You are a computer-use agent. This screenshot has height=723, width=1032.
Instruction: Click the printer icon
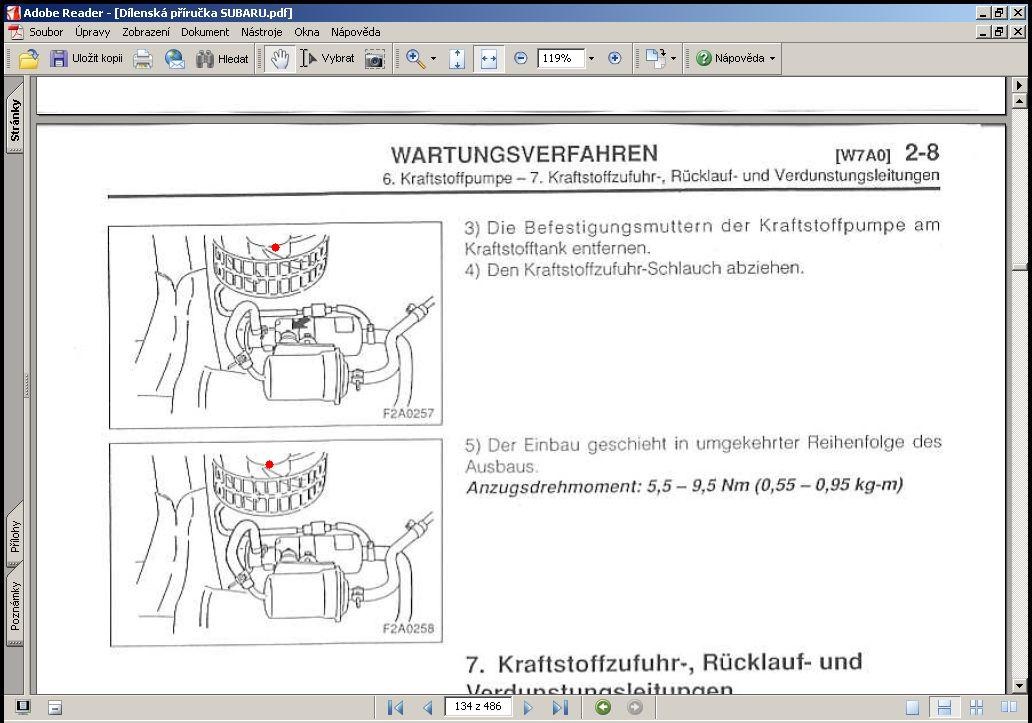(143, 59)
